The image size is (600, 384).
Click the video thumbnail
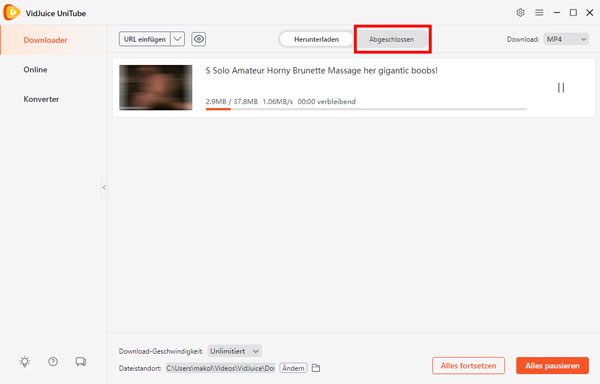[156, 88]
